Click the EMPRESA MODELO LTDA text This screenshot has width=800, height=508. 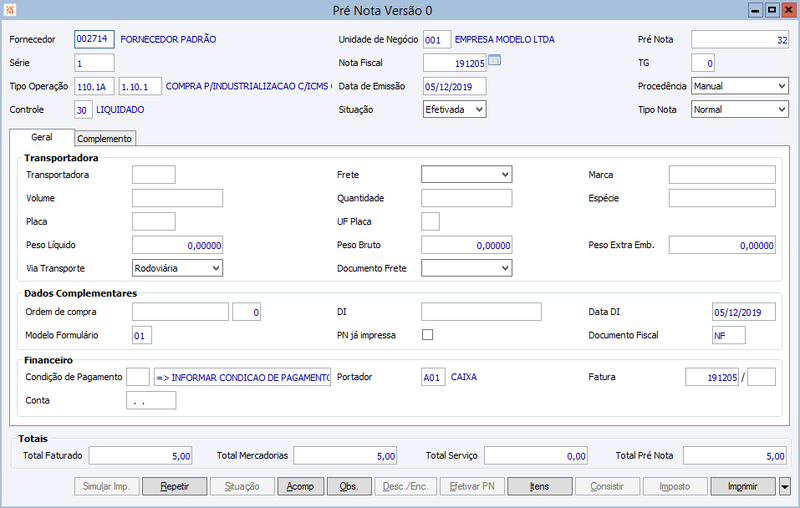point(505,39)
